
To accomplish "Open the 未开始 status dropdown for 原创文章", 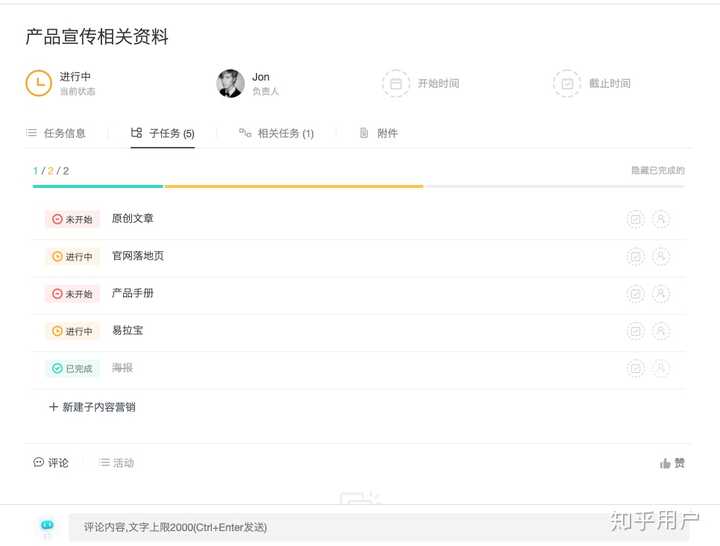I will coord(72,219).
